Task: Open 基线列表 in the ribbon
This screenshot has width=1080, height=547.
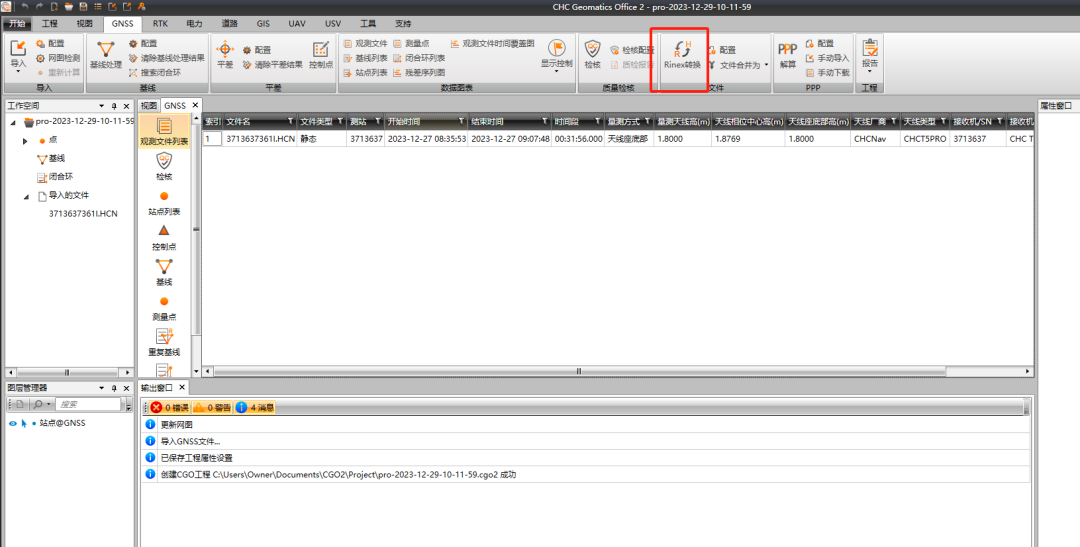Action: tap(366, 58)
